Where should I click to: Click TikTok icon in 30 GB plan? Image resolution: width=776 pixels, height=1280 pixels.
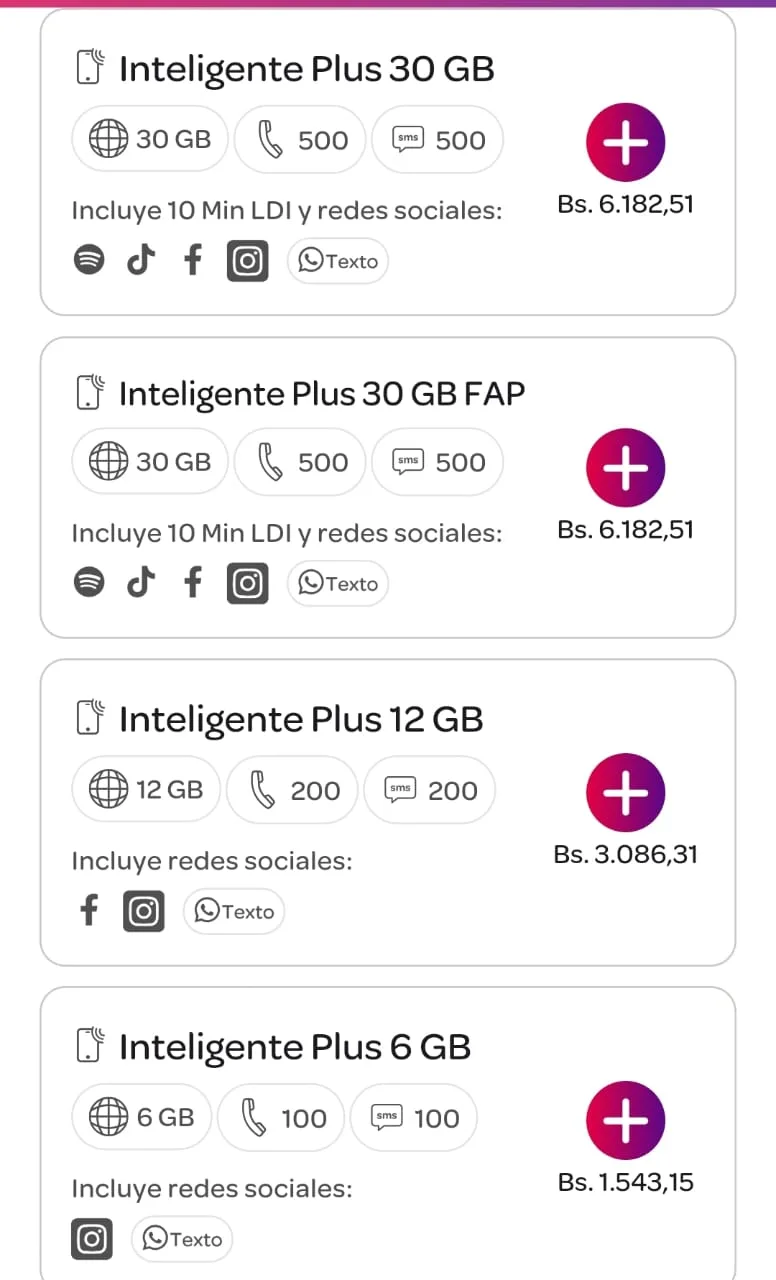click(141, 261)
